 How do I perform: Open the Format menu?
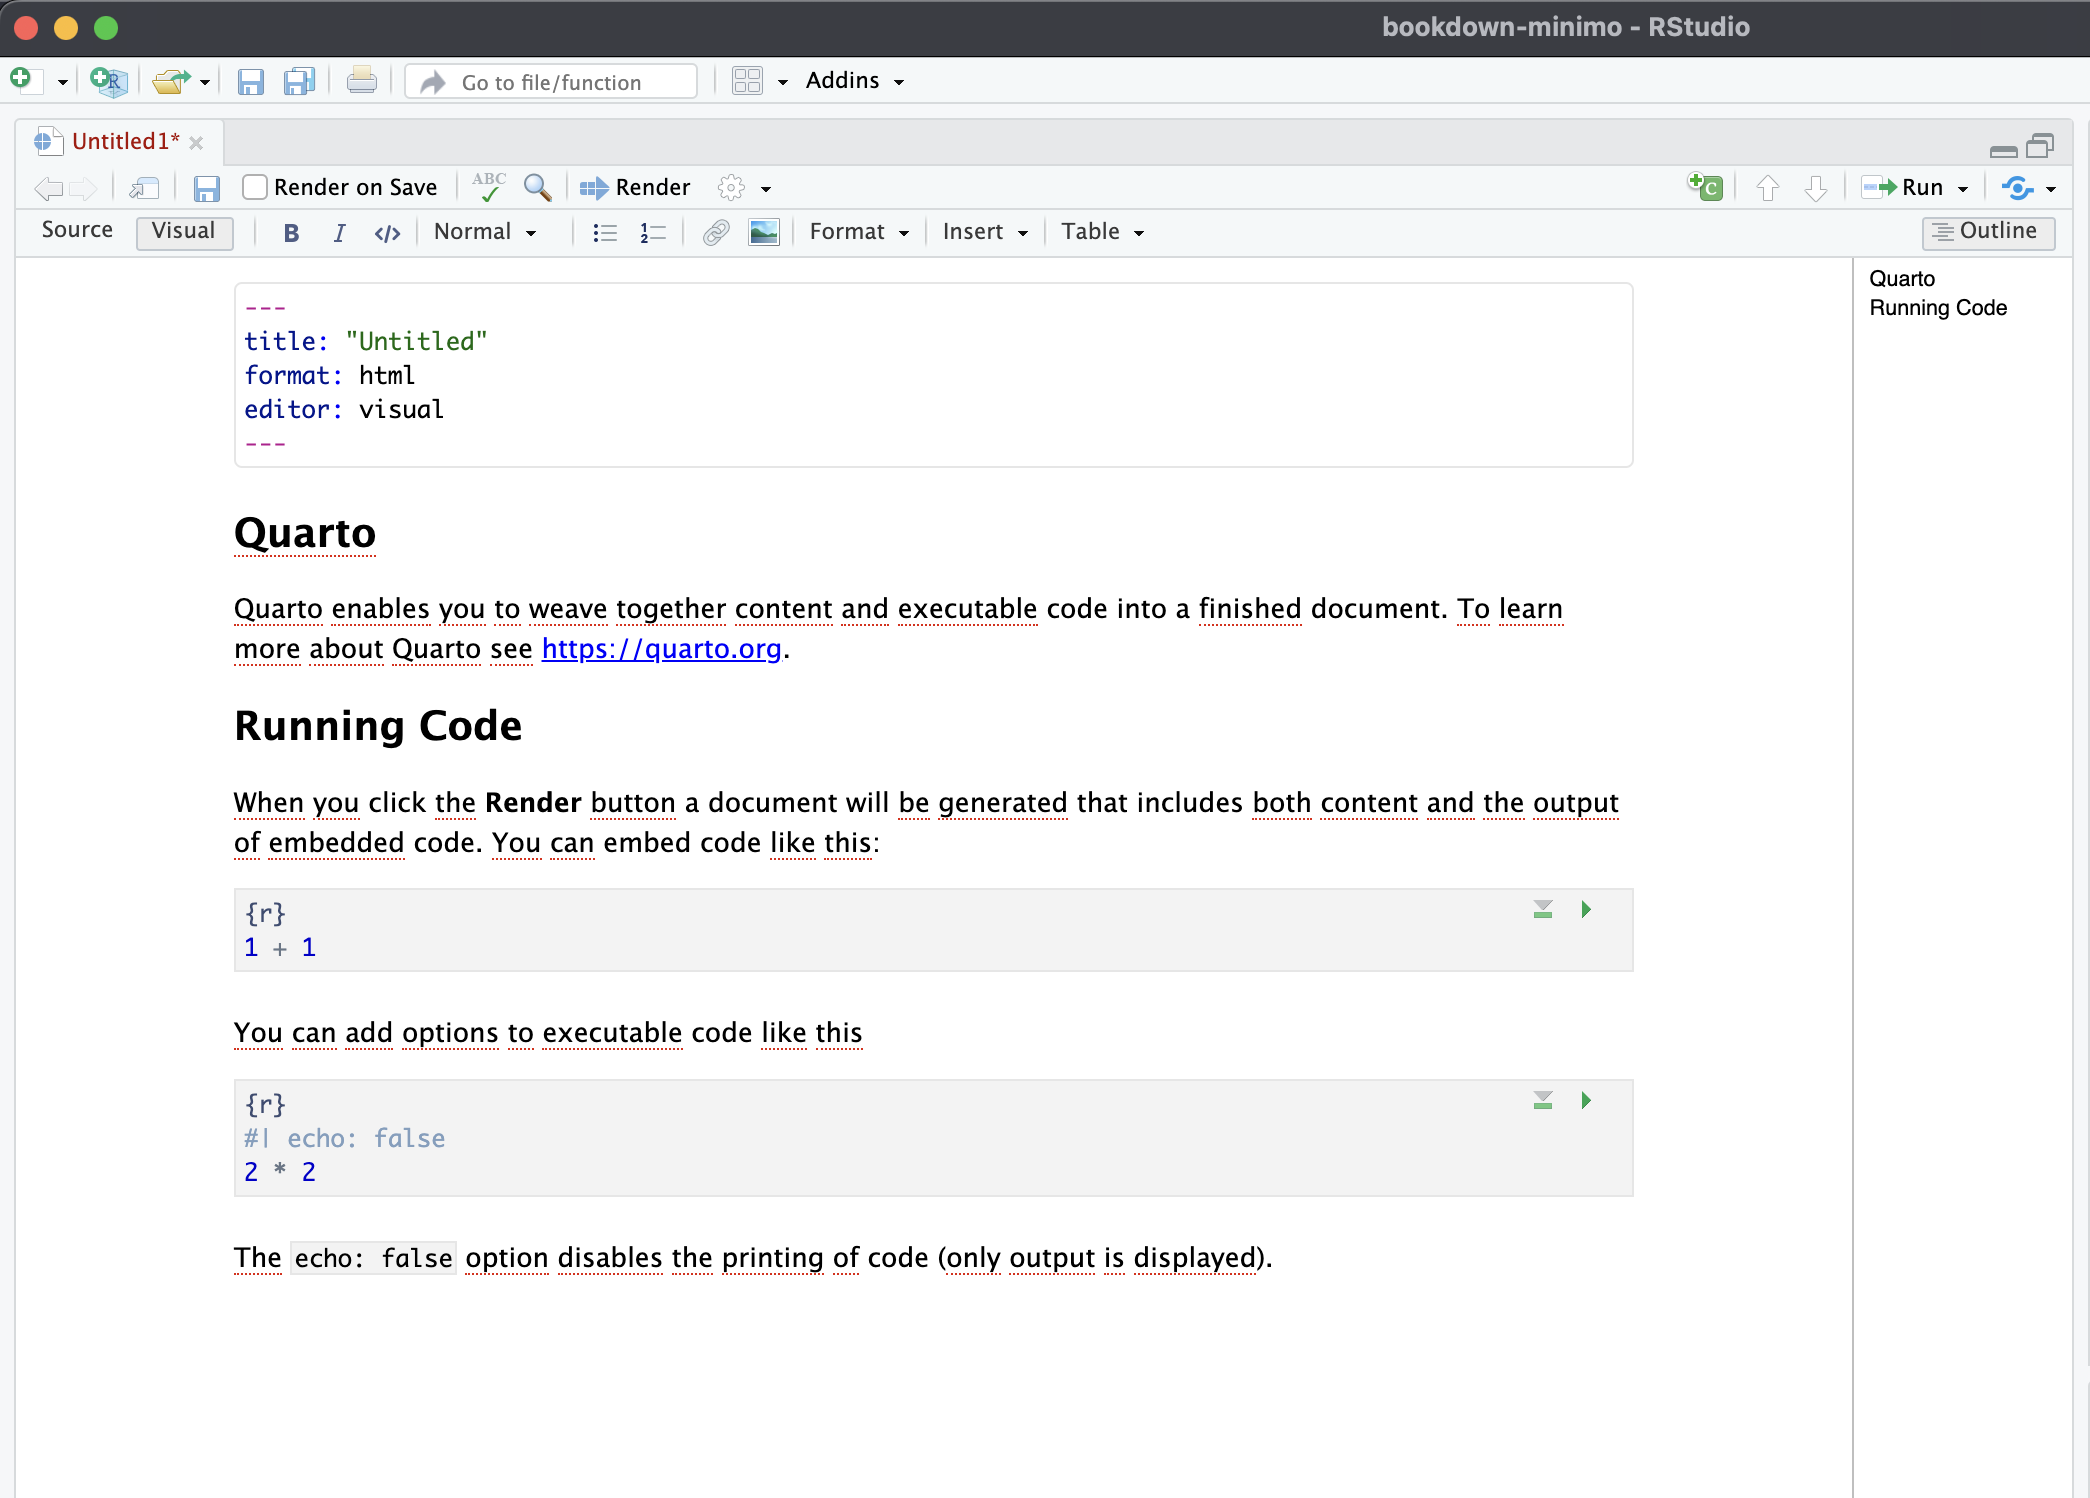click(x=859, y=232)
